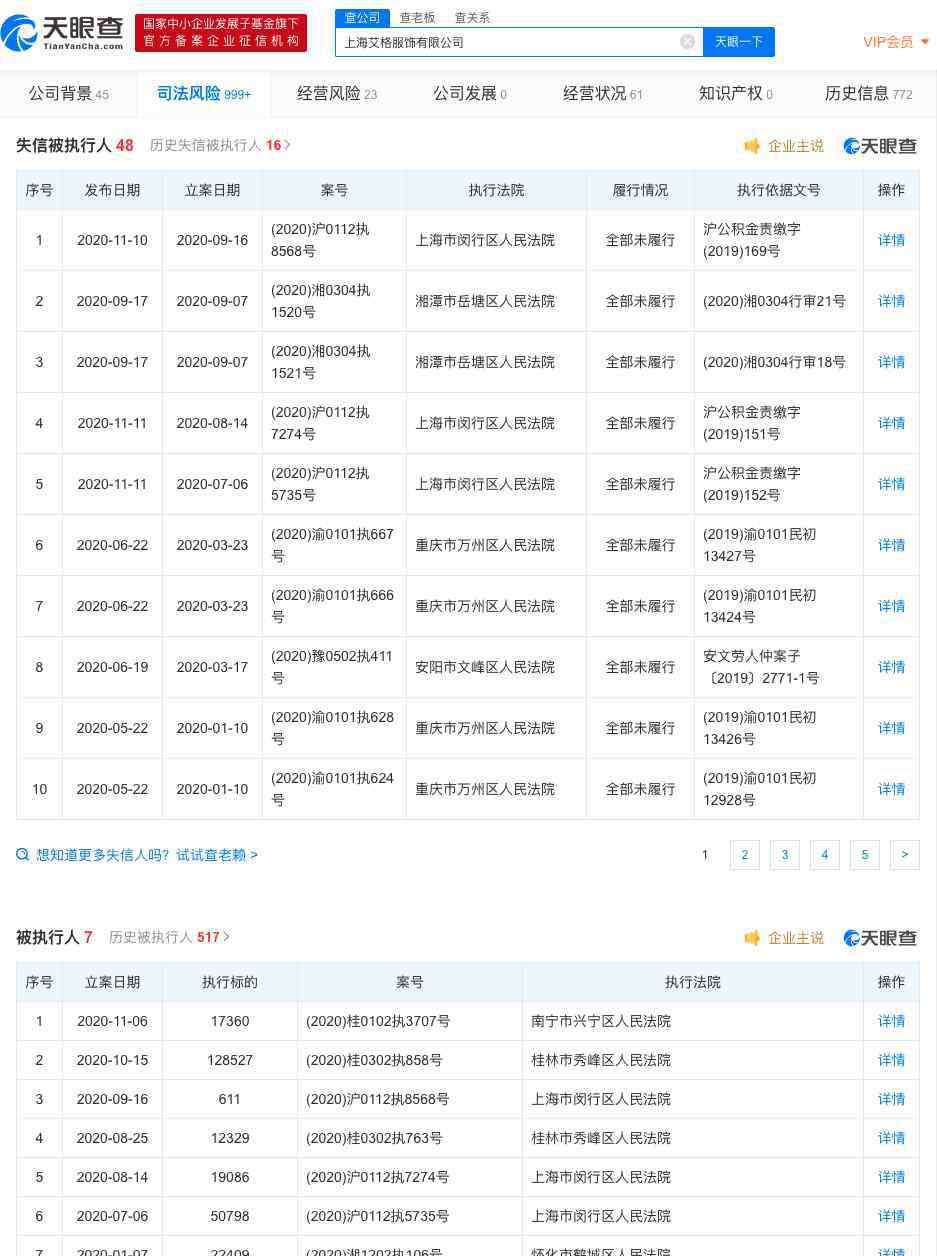Image resolution: width=937 pixels, height=1256 pixels.
Task: Click the 天眼查 logo in 失信被执行人 header
Action: click(x=880, y=146)
